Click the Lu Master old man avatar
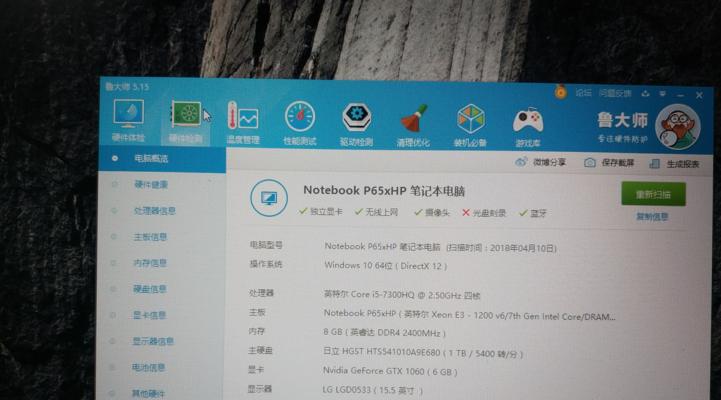 678,126
